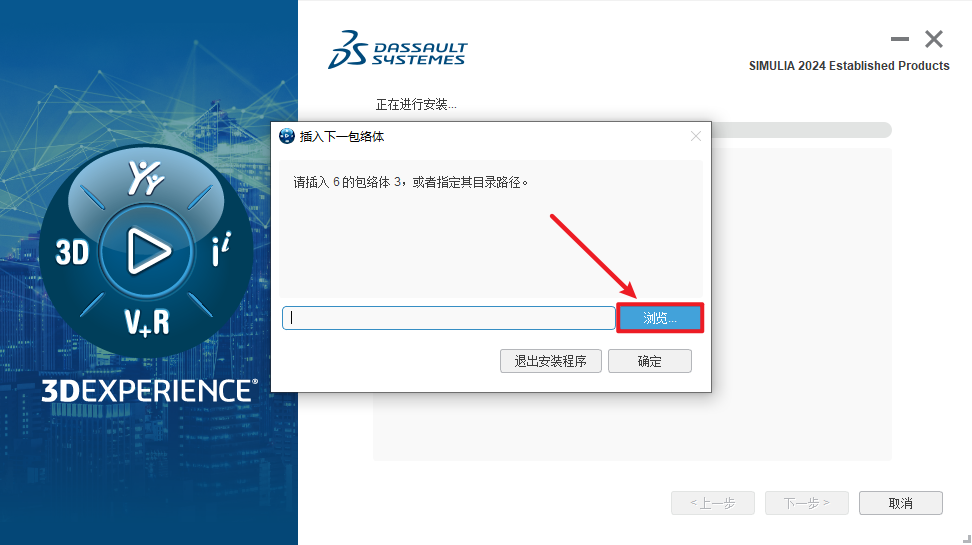Close the 插入下一包络体 dialog
This screenshot has height=545, width=972.
tap(696, 136)
